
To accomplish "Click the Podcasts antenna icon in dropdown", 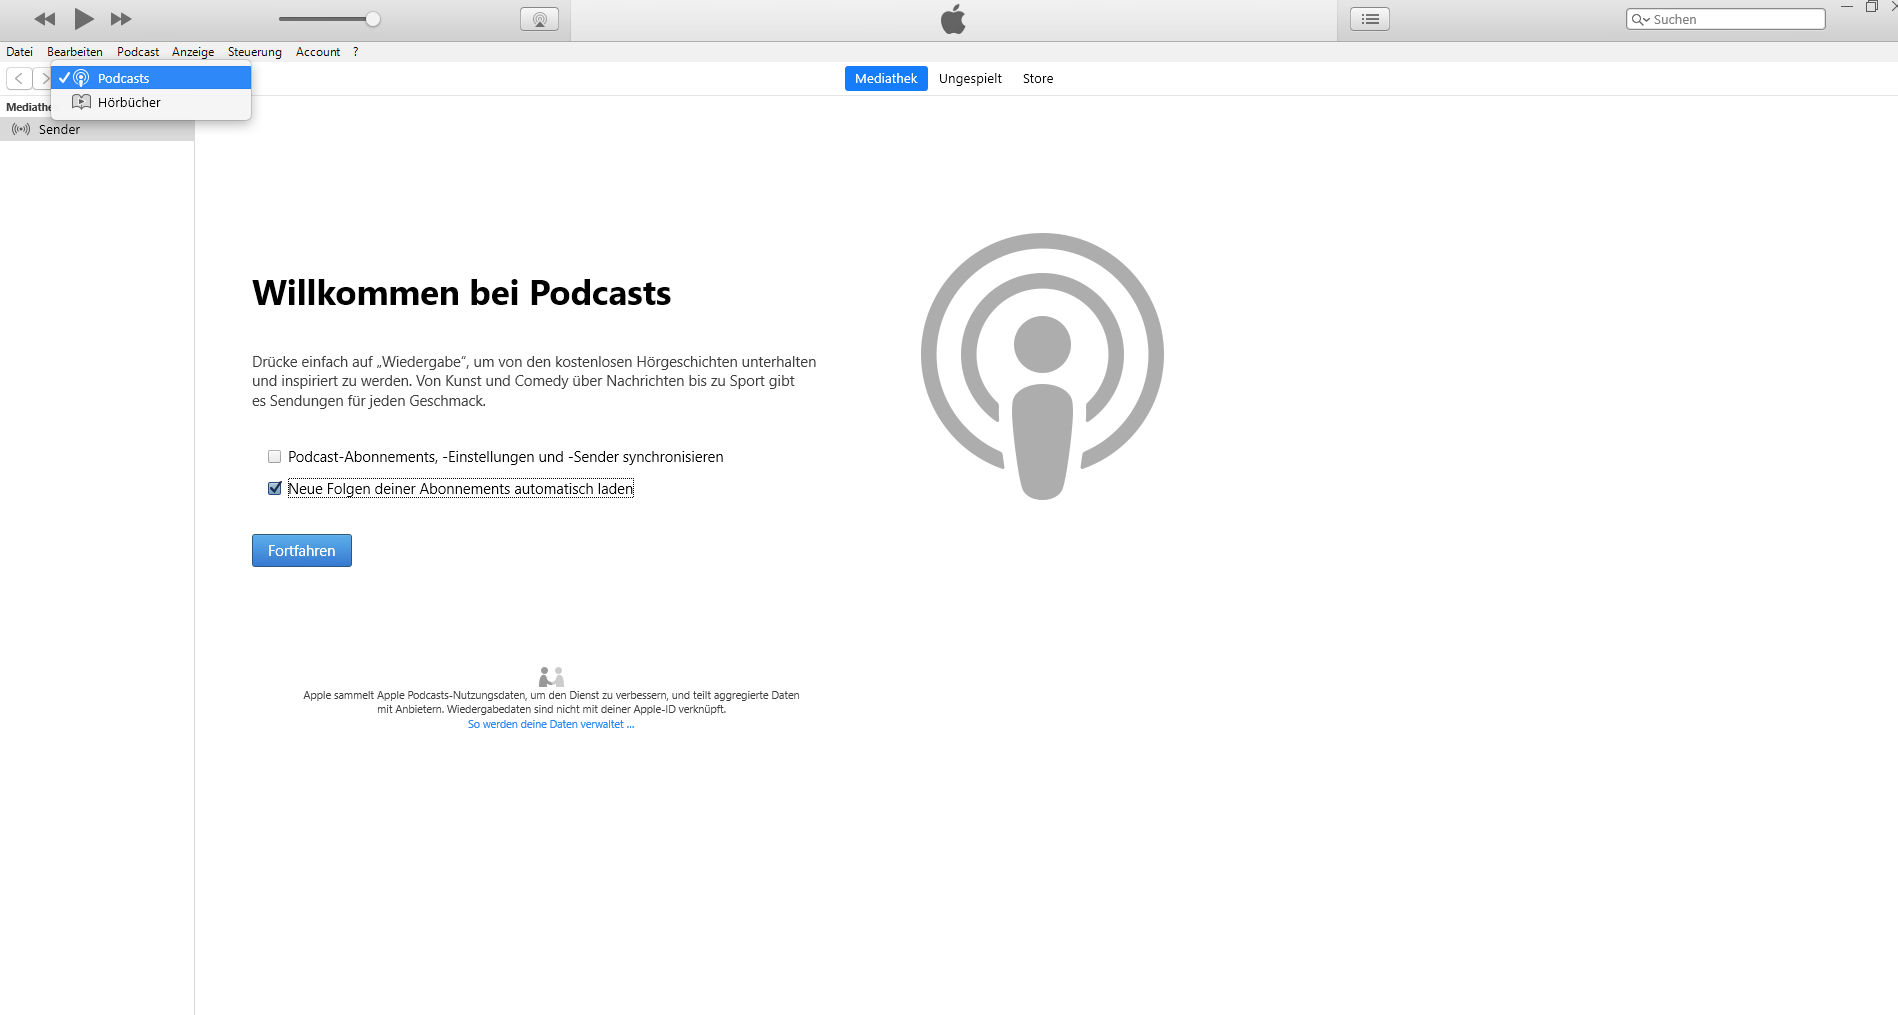I will click(82, 78).
